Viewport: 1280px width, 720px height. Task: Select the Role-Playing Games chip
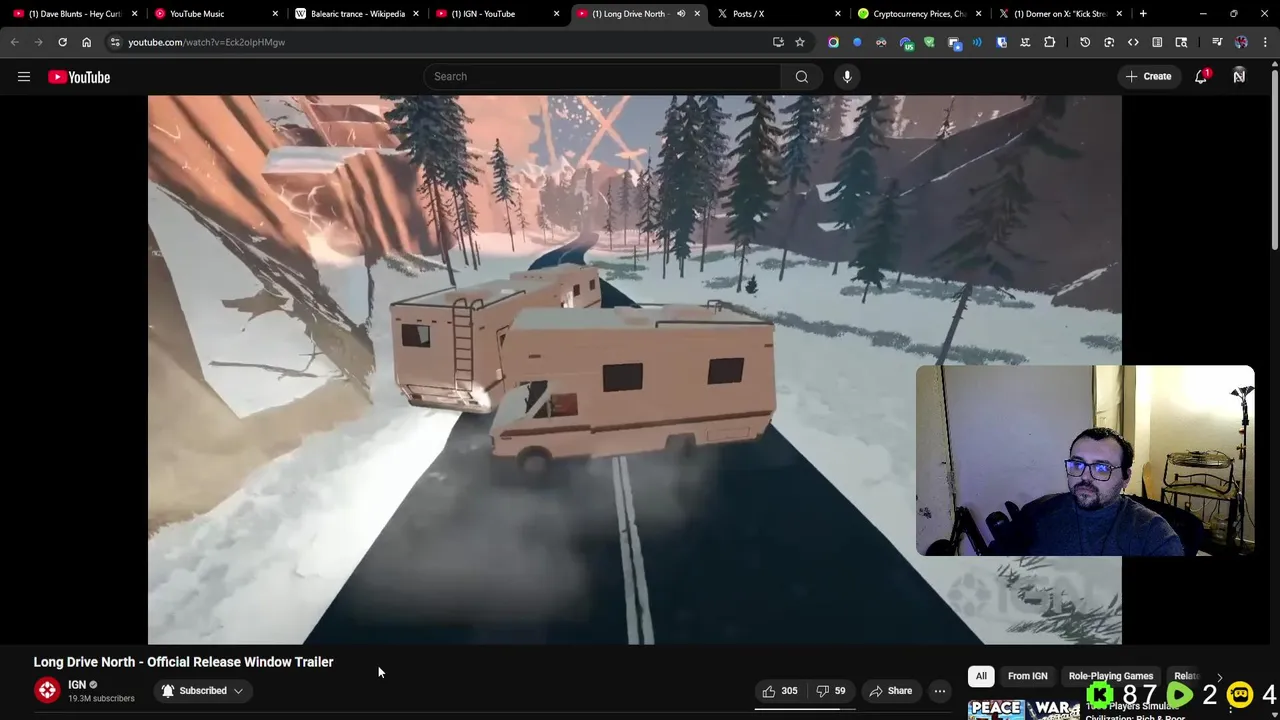pyautogui.click(x=1110, y=677)
